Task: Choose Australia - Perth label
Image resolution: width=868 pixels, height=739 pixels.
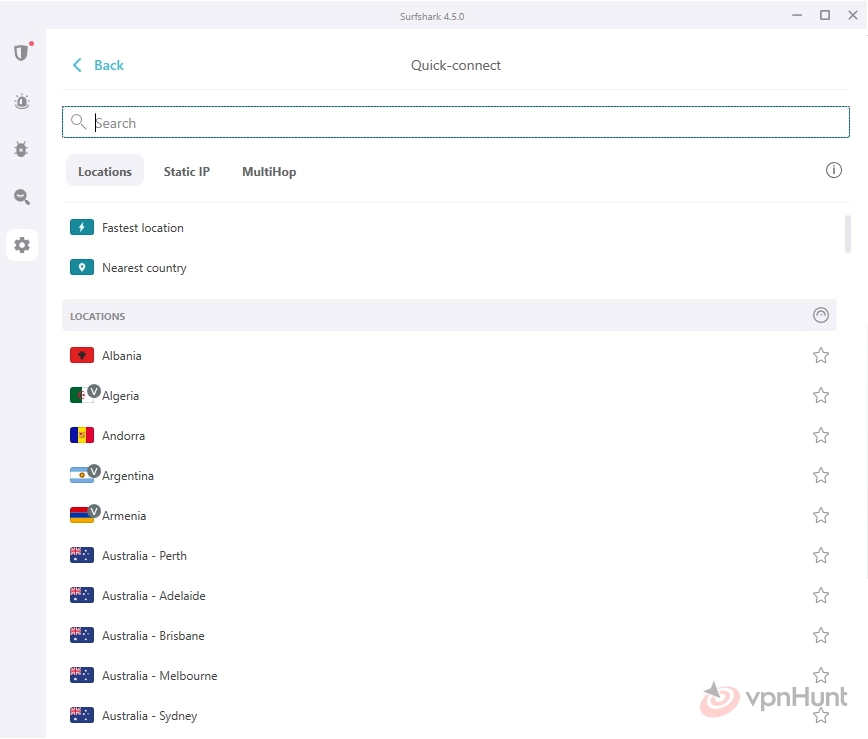Action: tap(144, 556)
